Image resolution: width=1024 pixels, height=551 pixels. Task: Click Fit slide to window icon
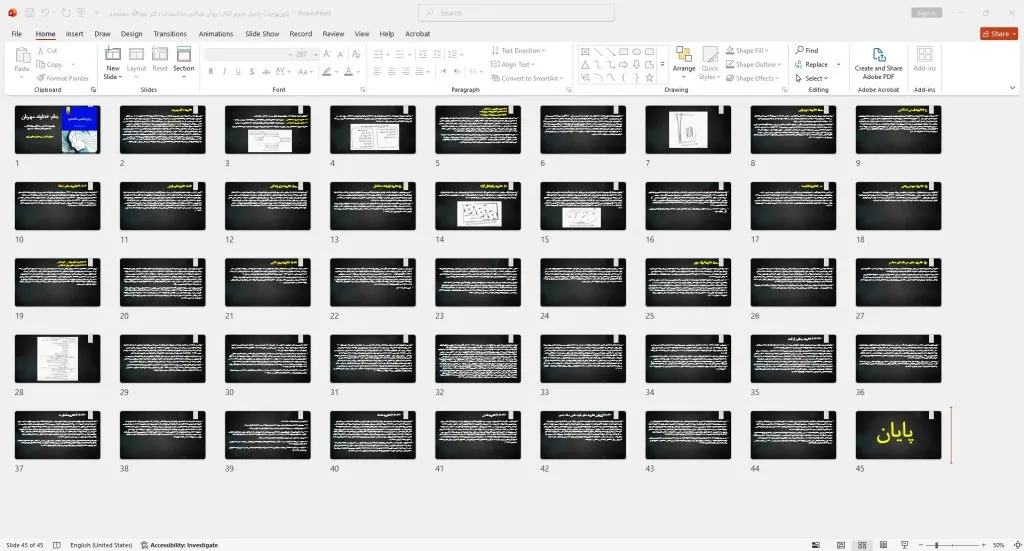coord(1017,545)
